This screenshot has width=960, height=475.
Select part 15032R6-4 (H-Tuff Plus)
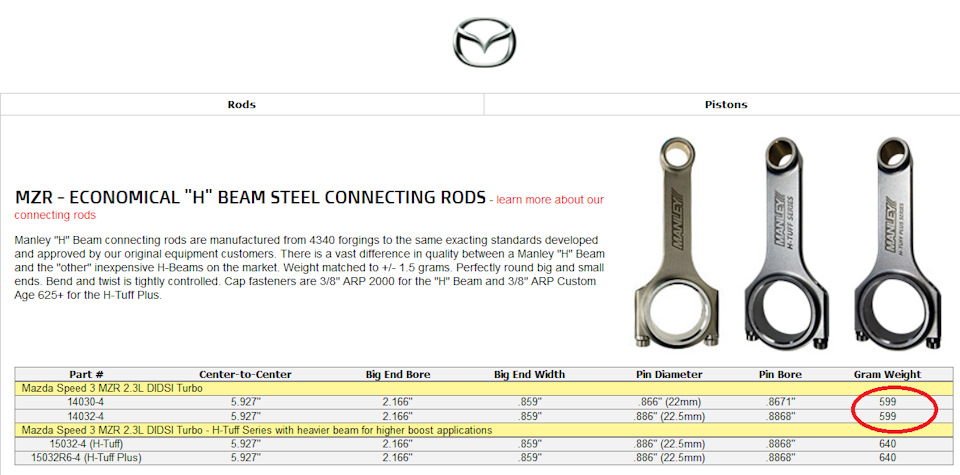point(86,457)
